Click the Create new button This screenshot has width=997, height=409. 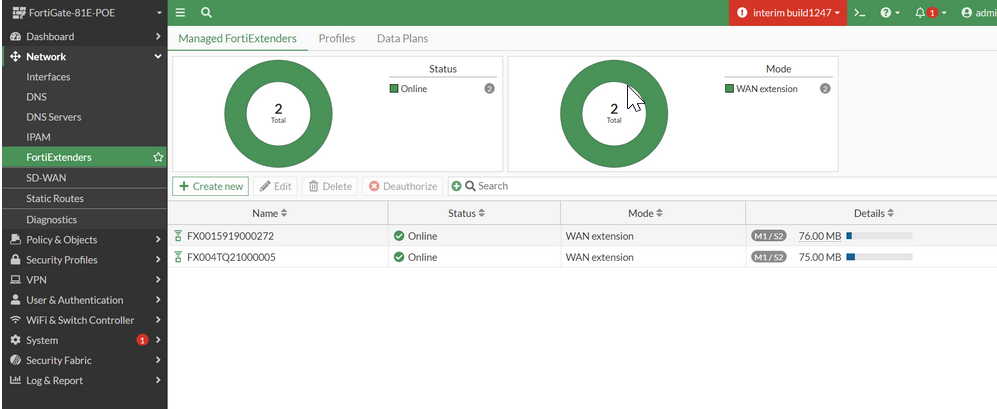pos(210,186)
